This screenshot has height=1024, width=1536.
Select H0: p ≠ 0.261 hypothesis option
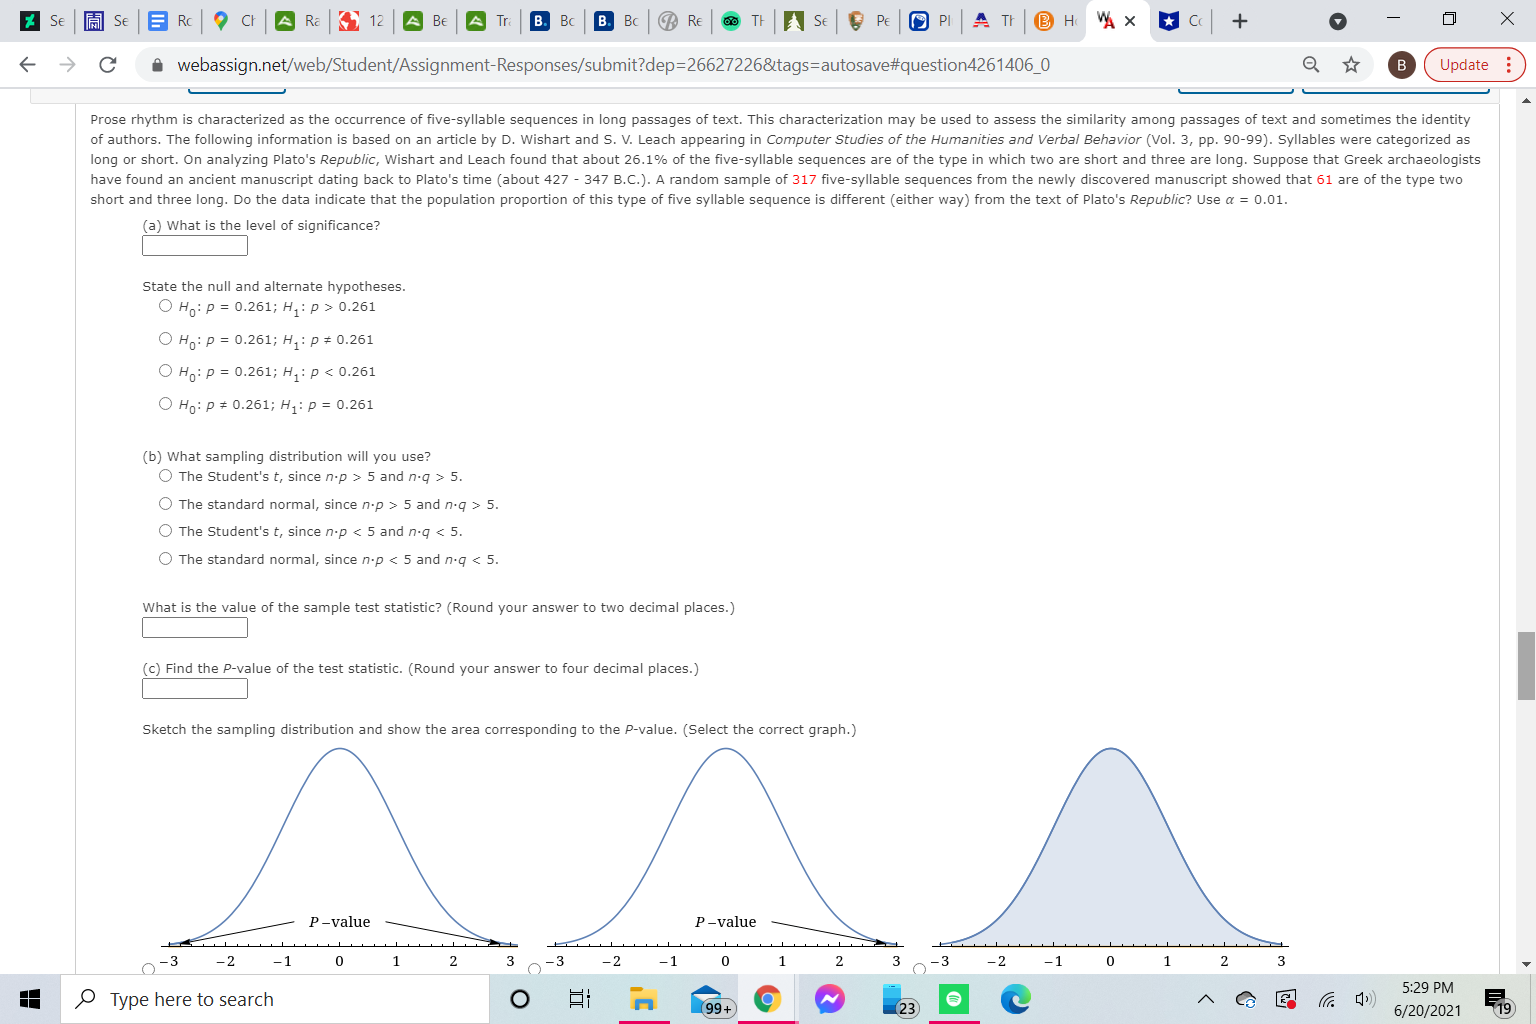166,404
